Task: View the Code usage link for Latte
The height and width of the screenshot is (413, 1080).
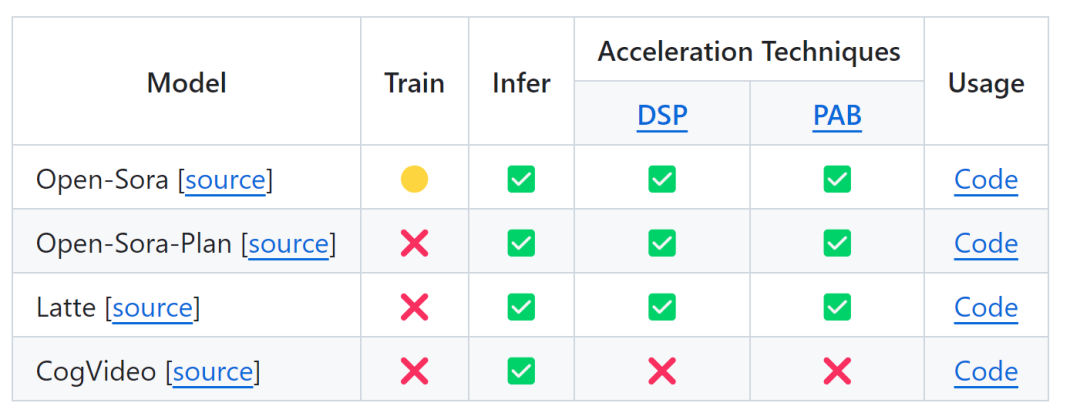Action: tap(986, 308)
